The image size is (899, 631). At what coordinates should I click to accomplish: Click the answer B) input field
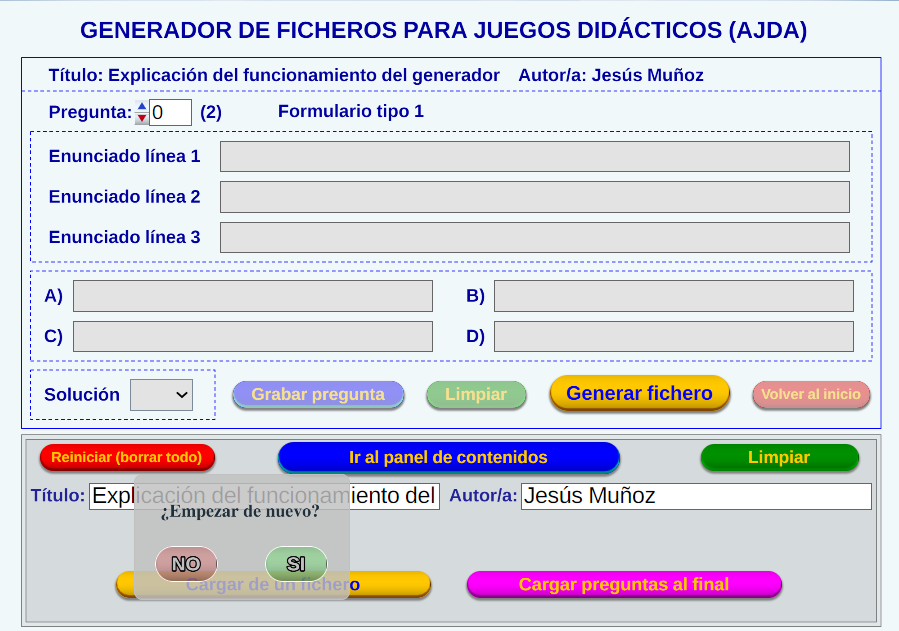[x=673, y=296]
